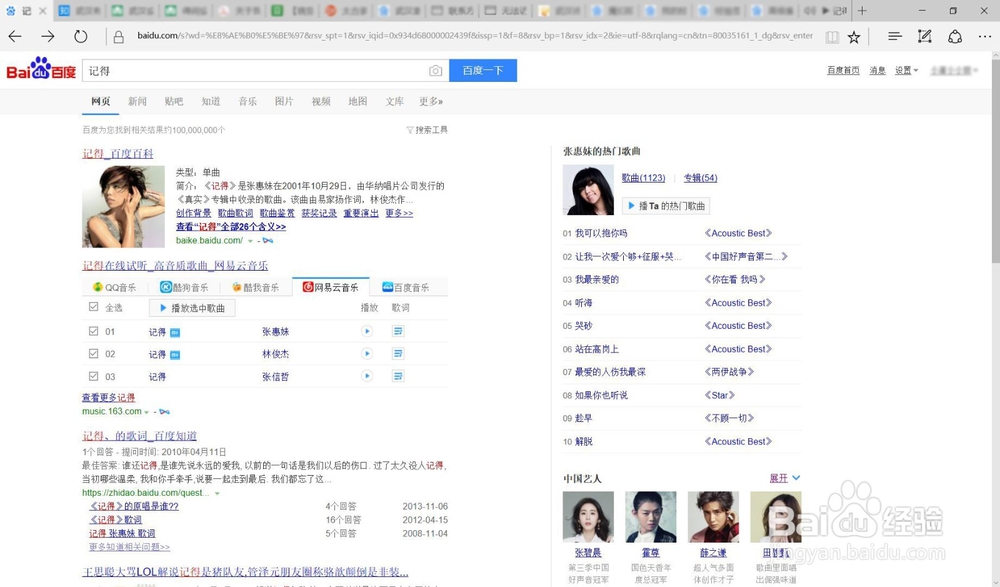The image size is (1000, 587).
Task: Open 百度首页 link
Action: tap(843, 70)
